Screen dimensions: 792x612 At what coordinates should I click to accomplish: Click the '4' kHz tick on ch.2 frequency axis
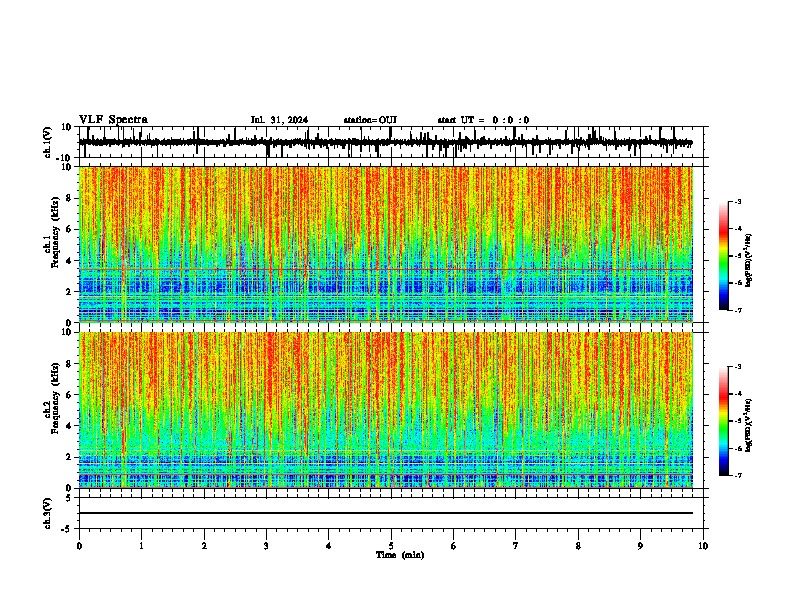(69, 426)
